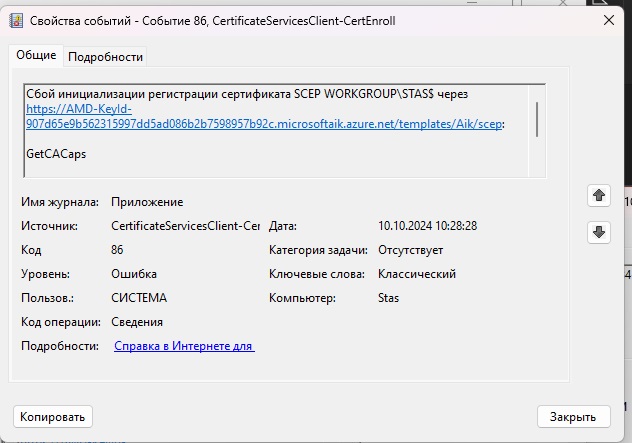Open the Подробности tab
Screen dimensions: 632x443
point(105,57)
